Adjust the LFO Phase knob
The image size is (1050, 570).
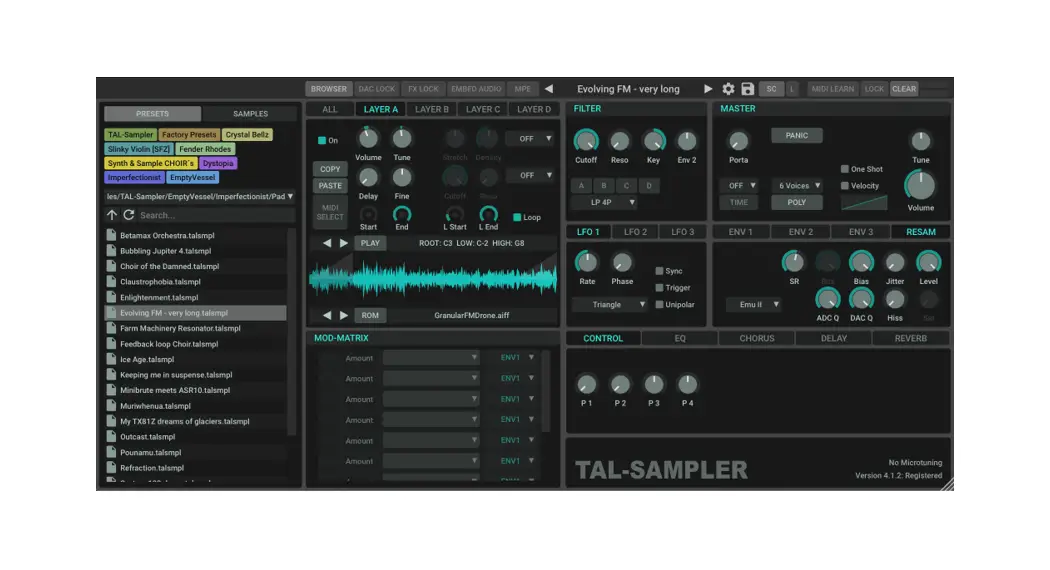coord(621,262)
